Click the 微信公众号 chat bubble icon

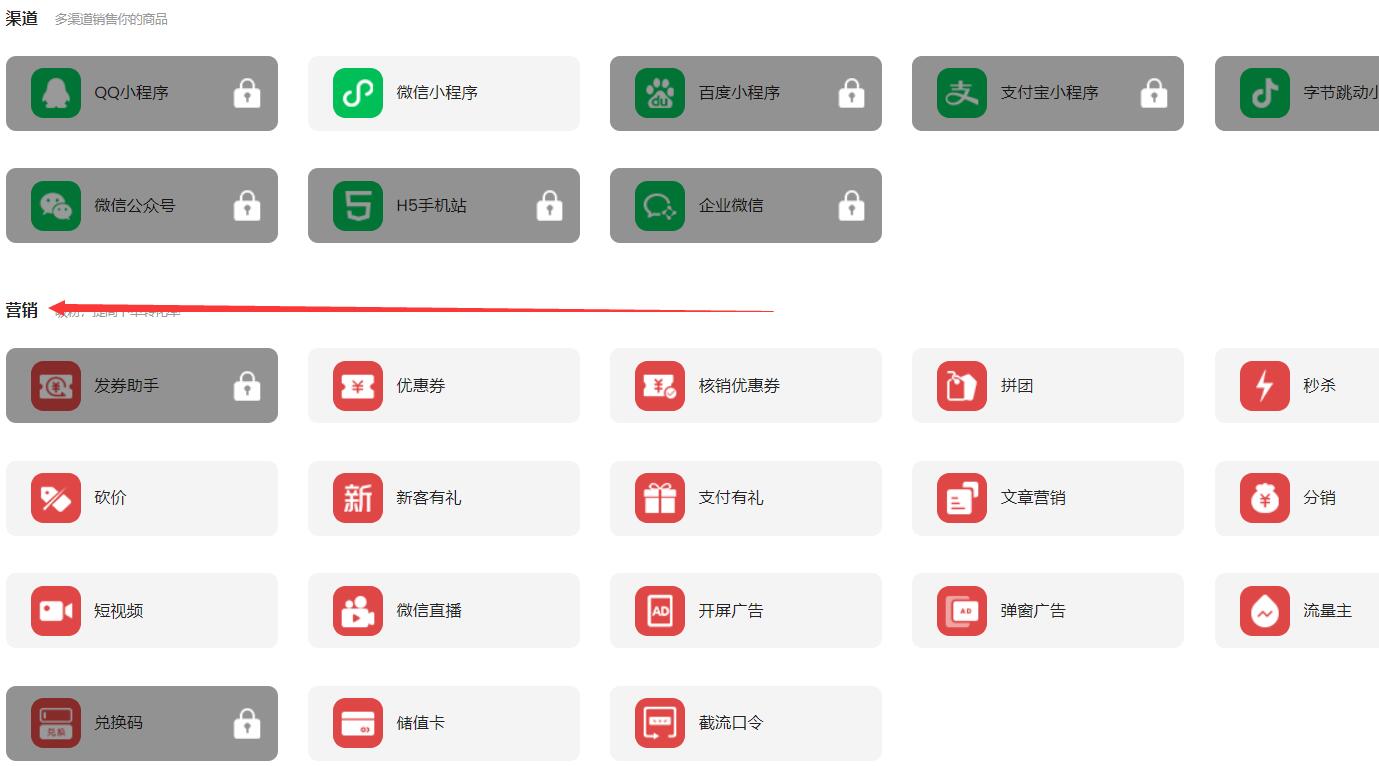pyautogui.click(x=56, y=206)
